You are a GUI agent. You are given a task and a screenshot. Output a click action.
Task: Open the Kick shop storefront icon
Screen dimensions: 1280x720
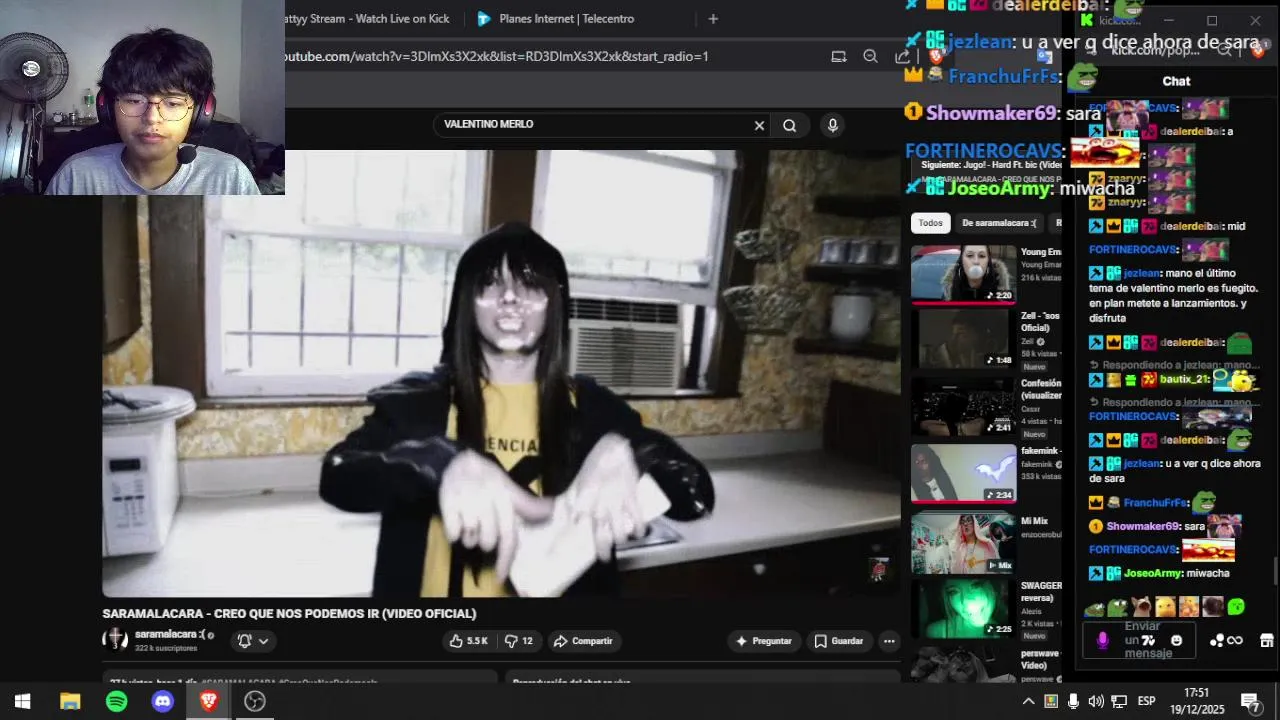tap(1266, 640)
